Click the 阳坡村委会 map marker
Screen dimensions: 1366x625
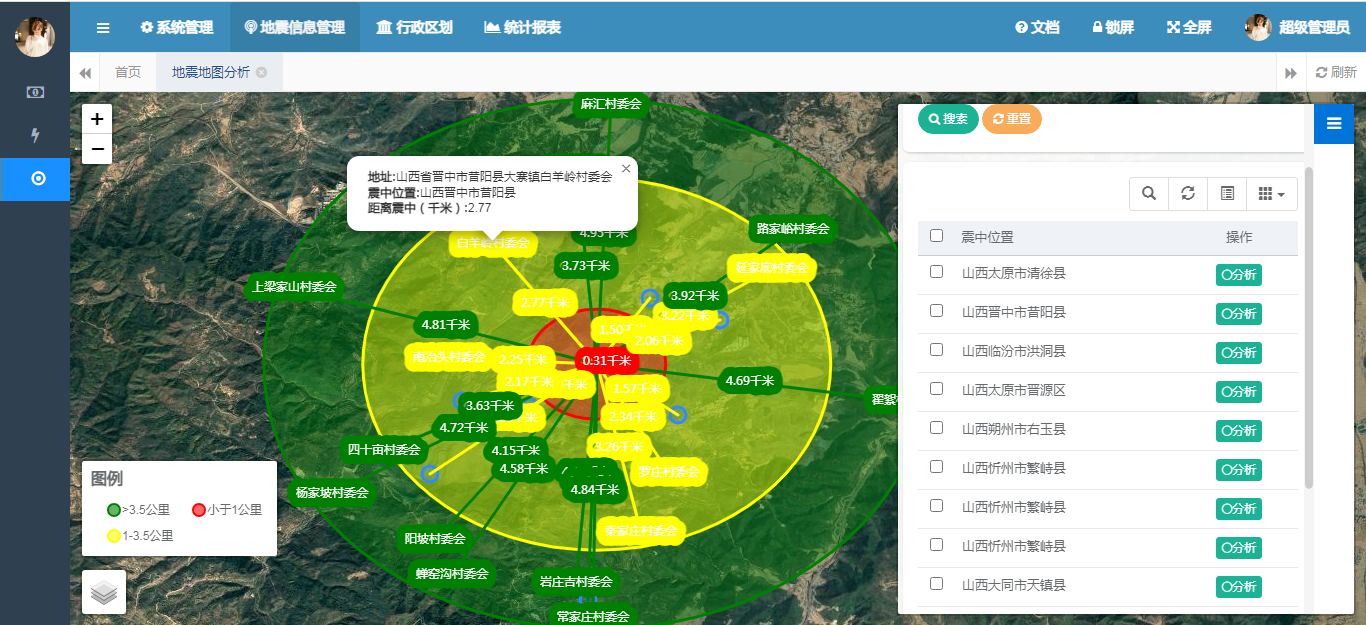435,539
